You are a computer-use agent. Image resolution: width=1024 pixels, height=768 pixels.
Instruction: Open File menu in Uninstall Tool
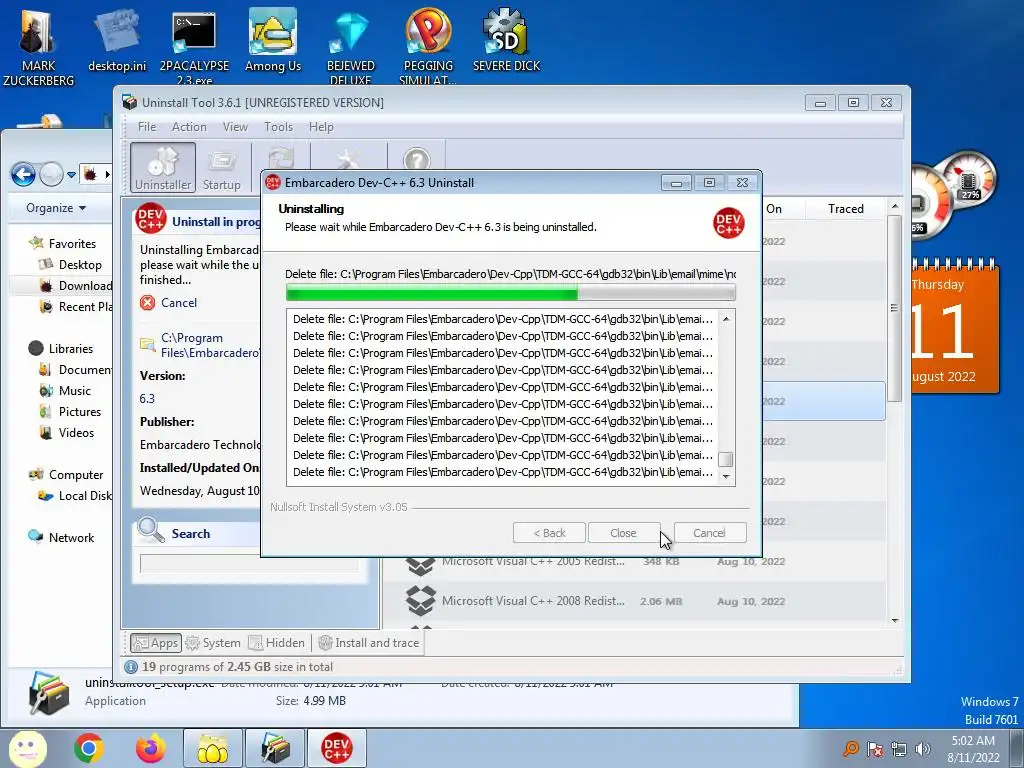(x=147, y=127)
